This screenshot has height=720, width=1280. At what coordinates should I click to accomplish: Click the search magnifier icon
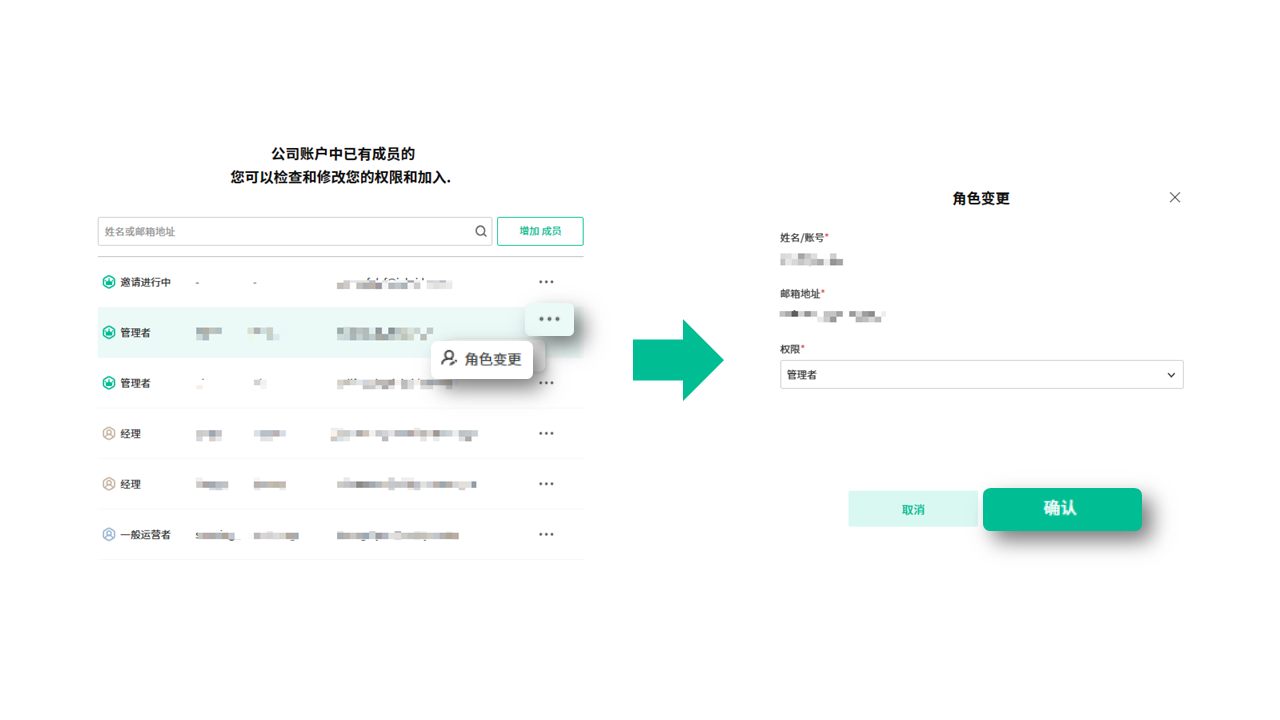[x=480, y=230]
